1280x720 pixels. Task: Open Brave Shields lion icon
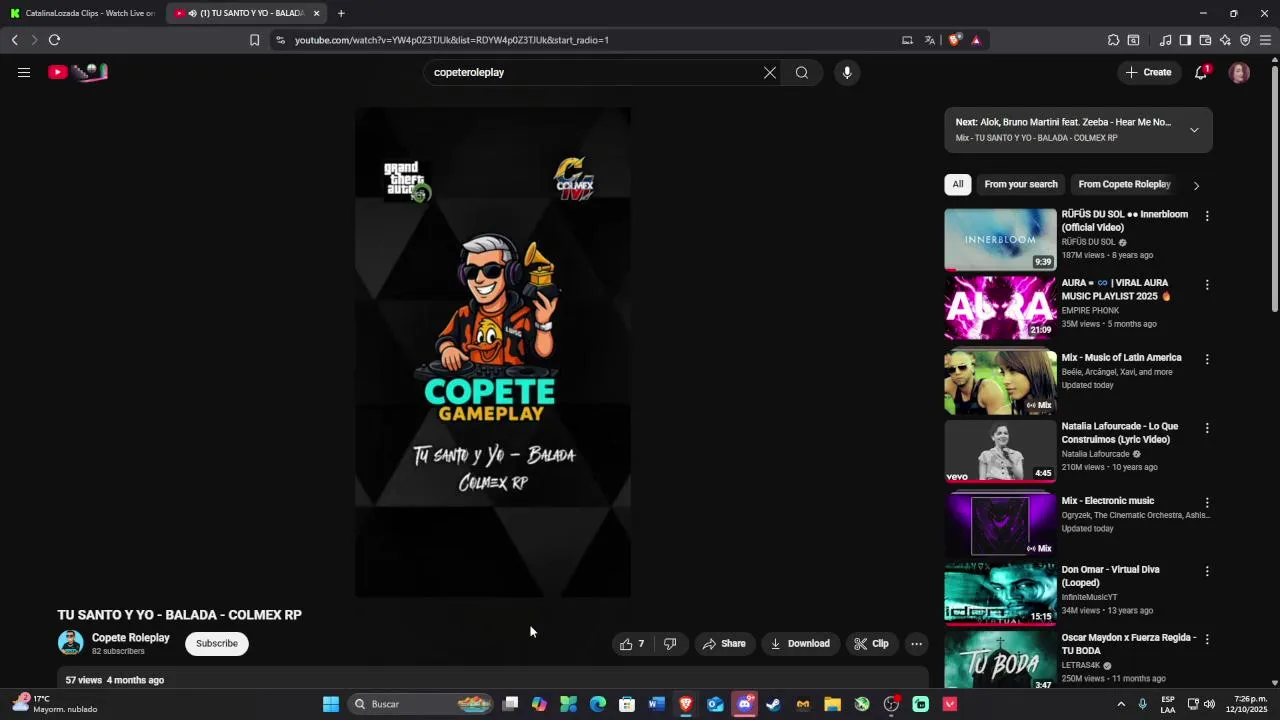point(954,40)
